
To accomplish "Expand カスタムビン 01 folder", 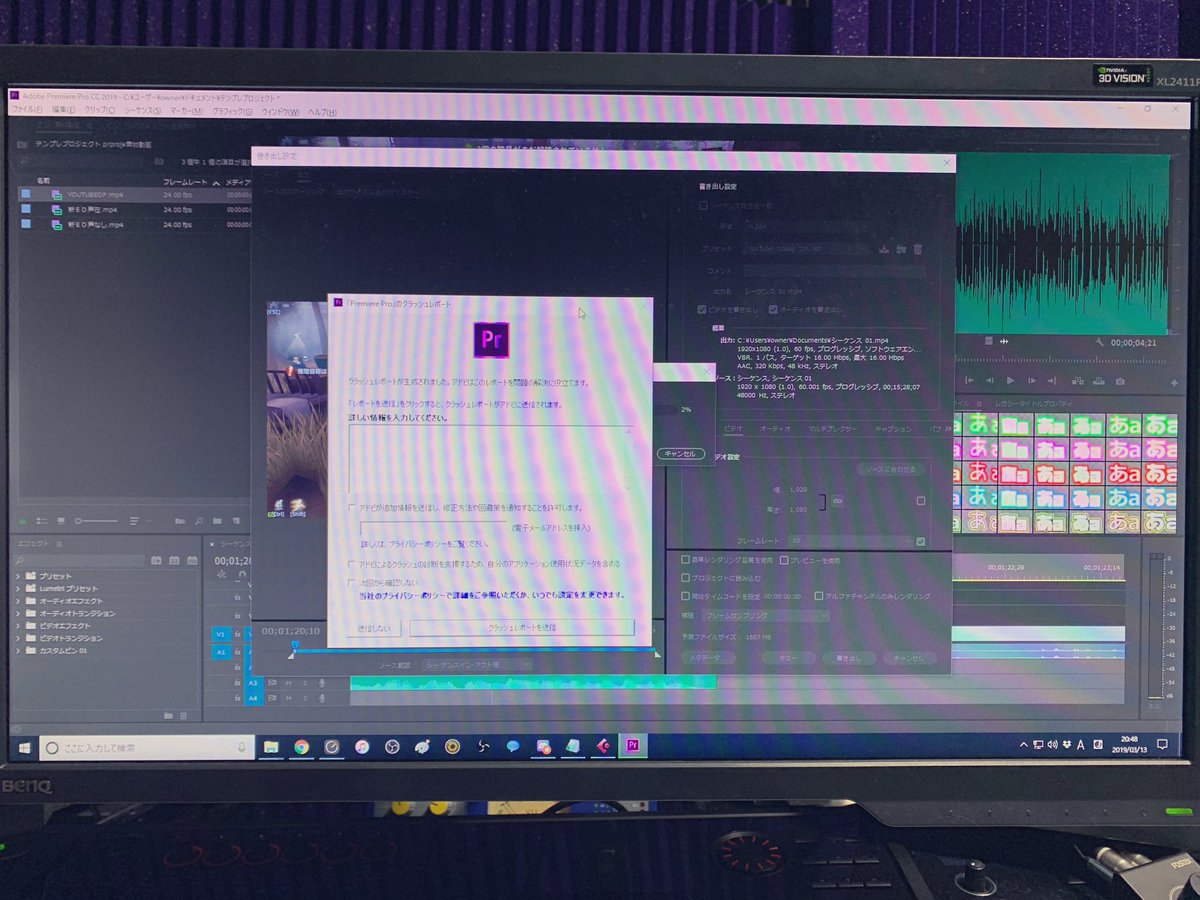I will click(18, 650).
